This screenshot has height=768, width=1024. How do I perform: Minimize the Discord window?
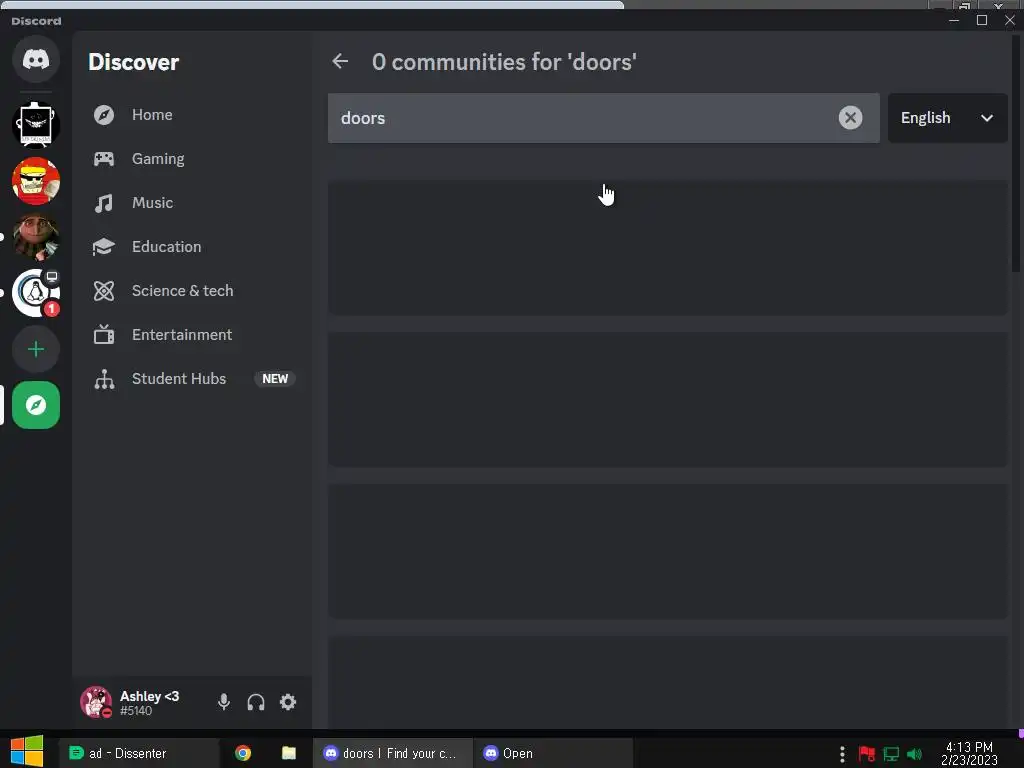(x=954, y=20)
